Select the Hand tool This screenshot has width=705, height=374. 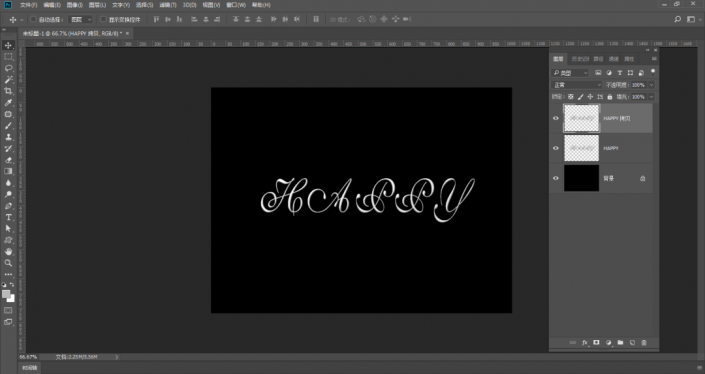tap(8, 252)
